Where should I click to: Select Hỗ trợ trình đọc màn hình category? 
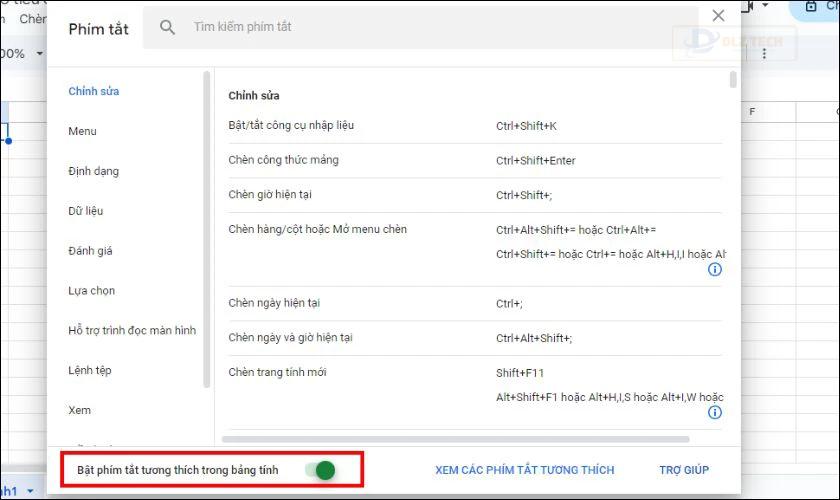132,330
